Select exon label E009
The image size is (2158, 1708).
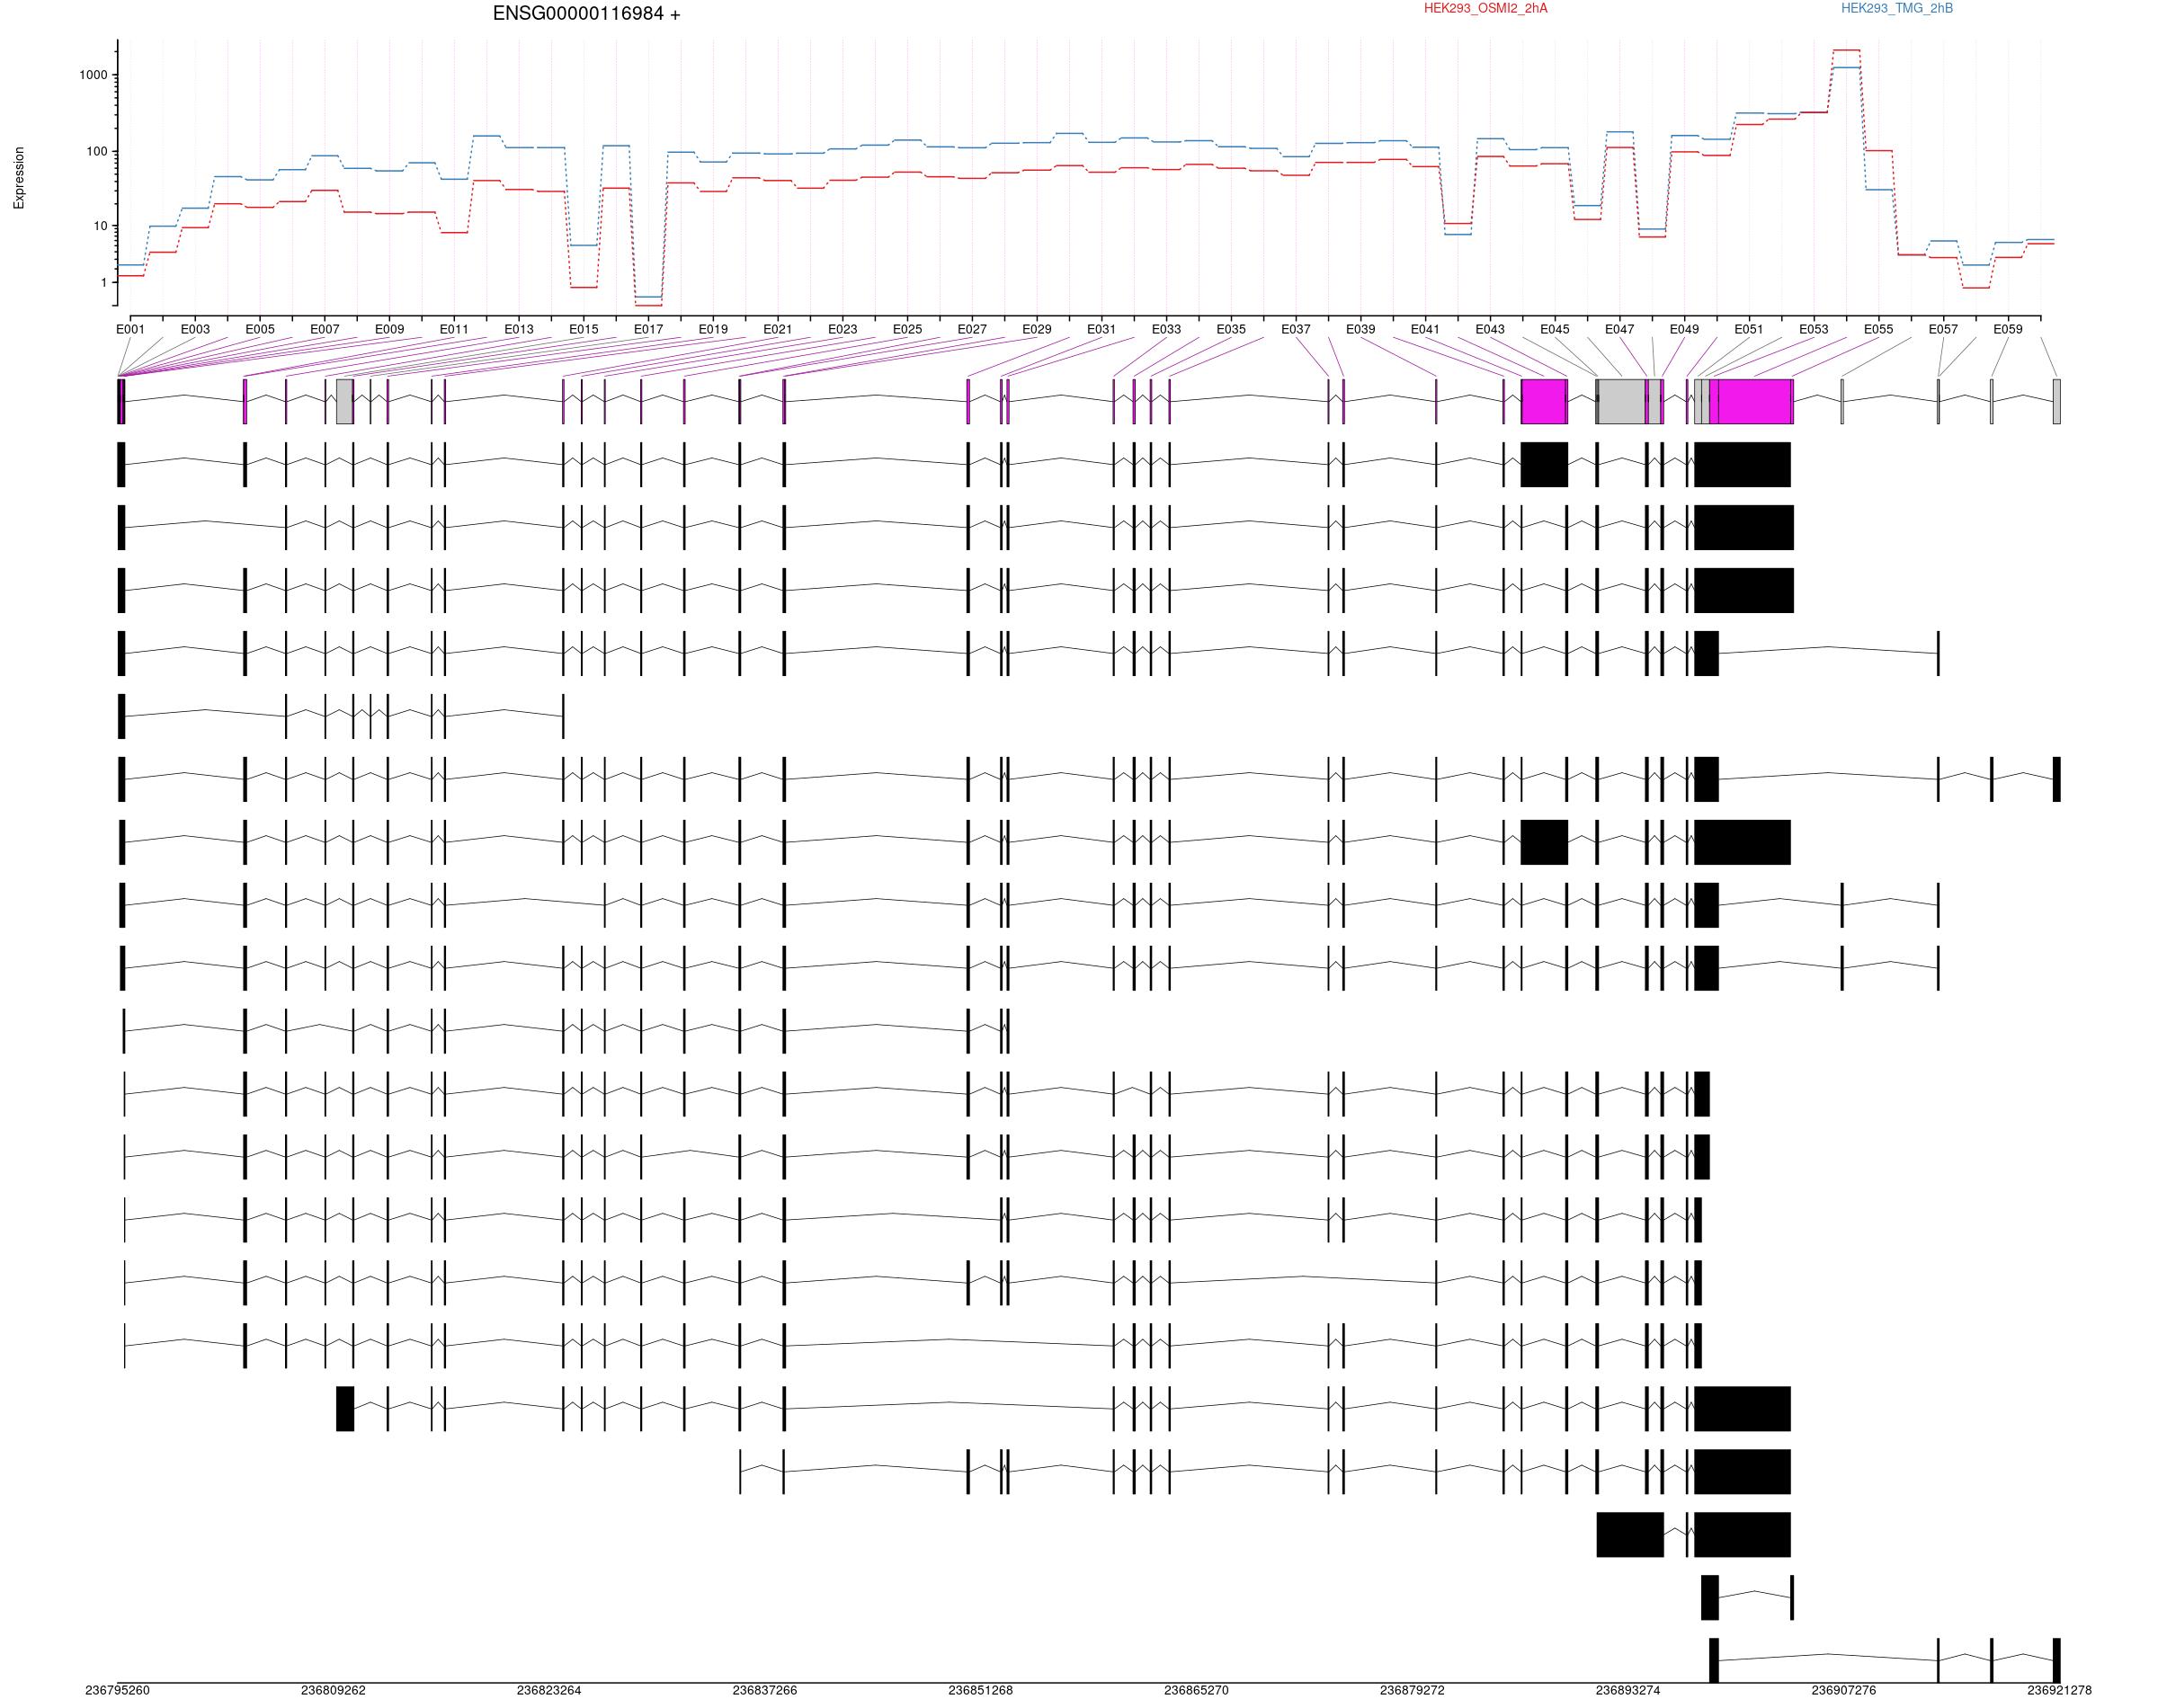coord(389,329)
